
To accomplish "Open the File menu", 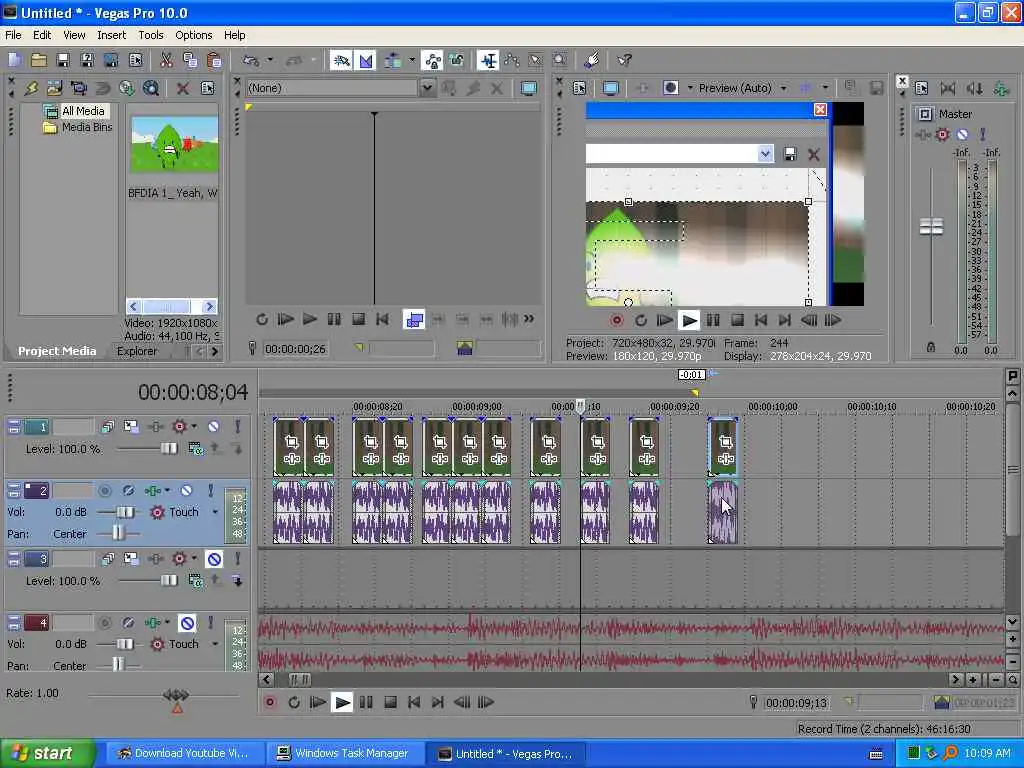I will pyautogui.click(x=13, y=35).
